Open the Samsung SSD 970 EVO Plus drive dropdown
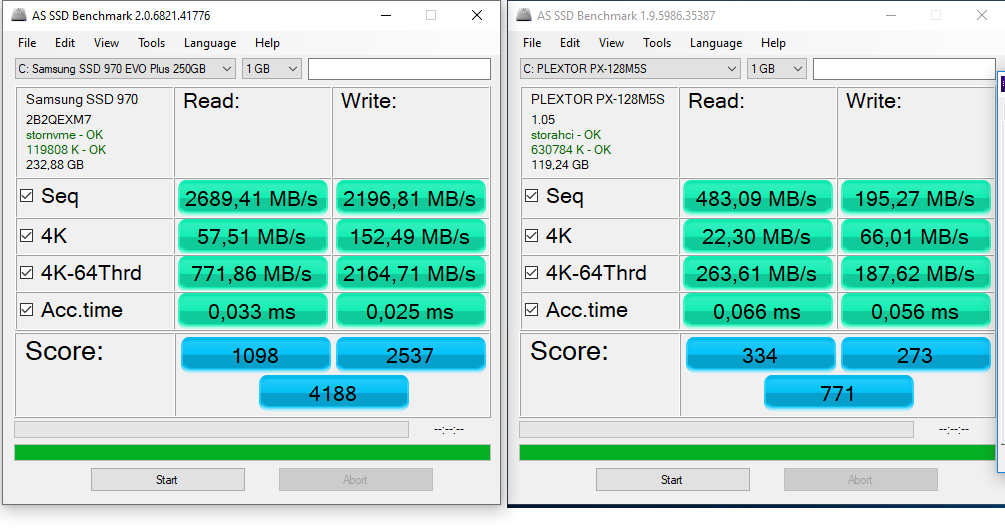Viewport: 1005px width, 531px height. coord(125,69)
